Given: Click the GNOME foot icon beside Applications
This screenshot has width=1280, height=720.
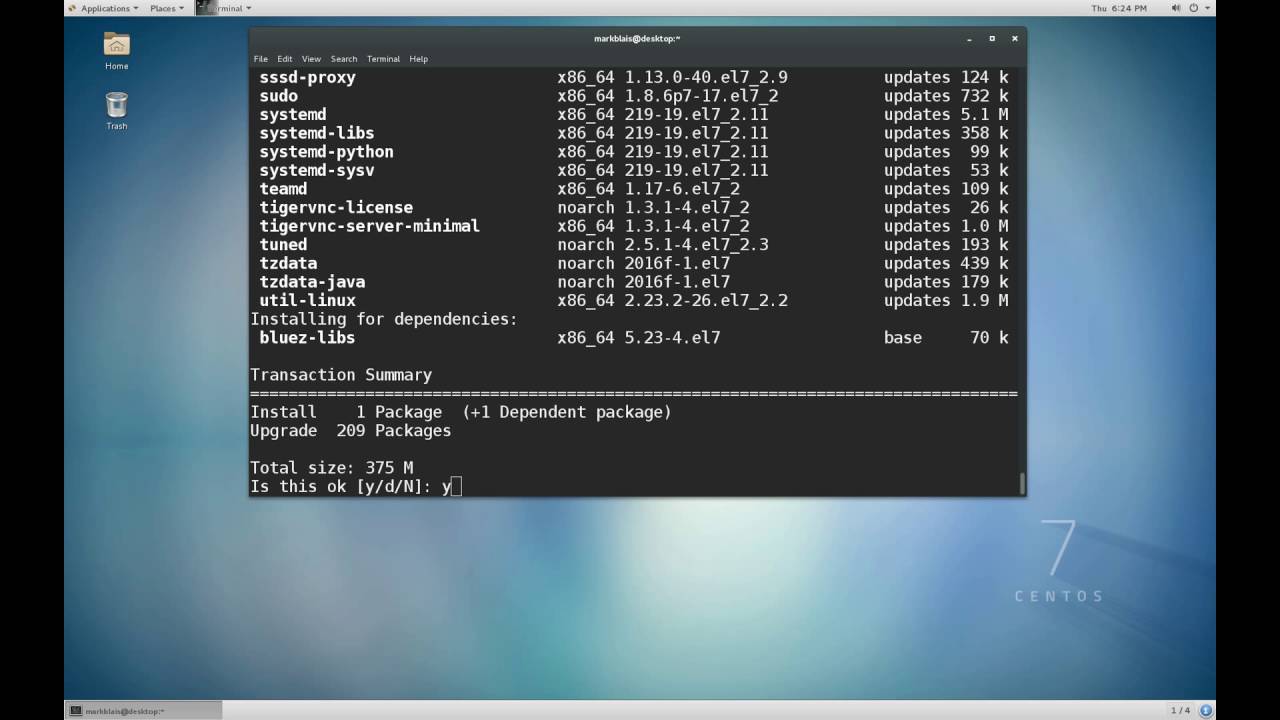Looking at the screenshot, I should pyautogui.click(x=72, y=8).
